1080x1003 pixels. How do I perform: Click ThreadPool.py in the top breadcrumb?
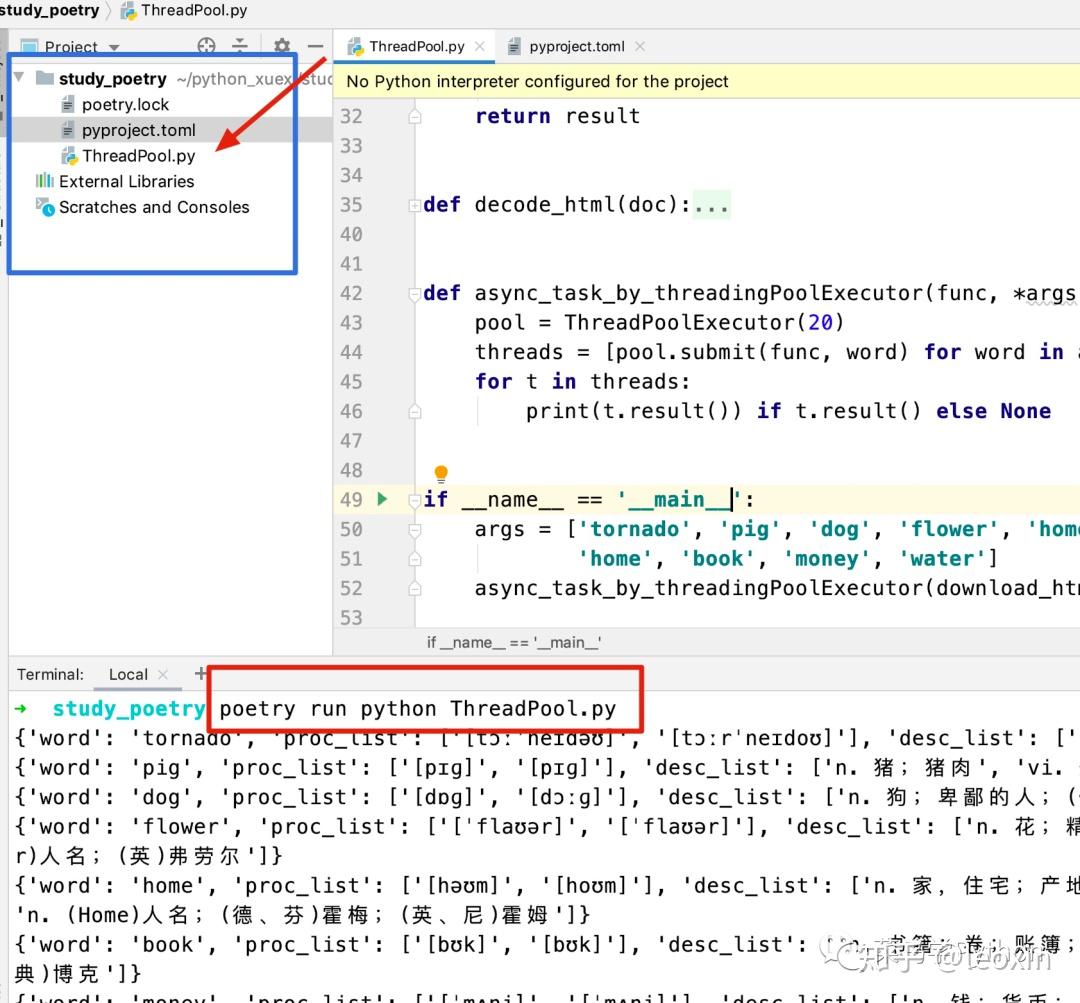tap(184, 10)
